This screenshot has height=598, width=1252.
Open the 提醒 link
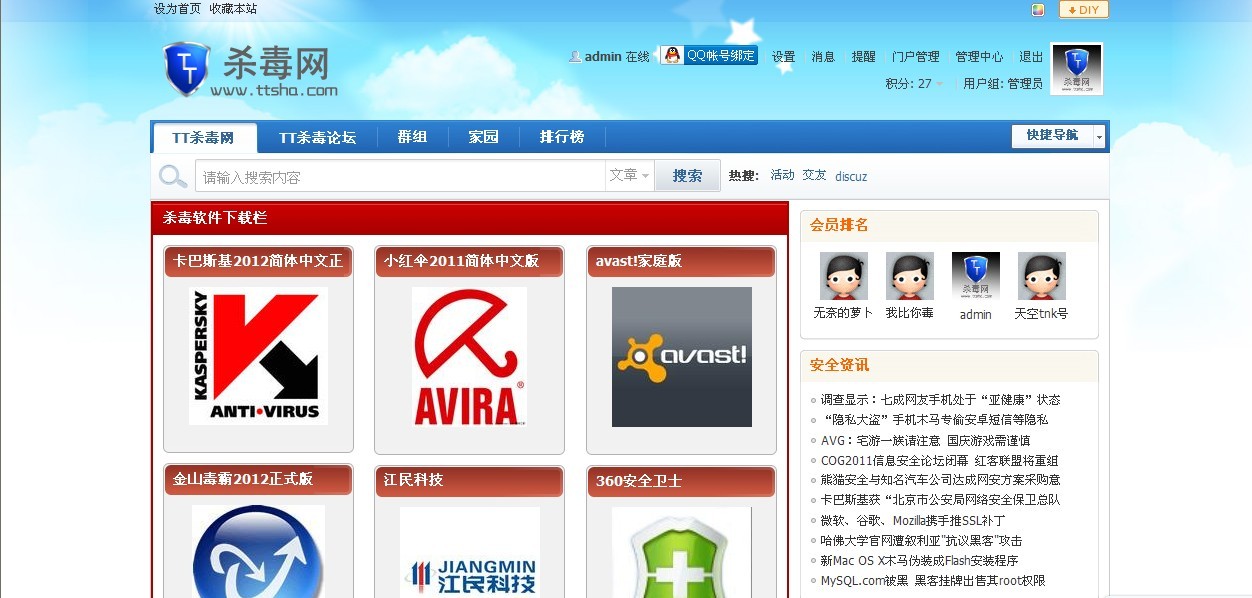(x=863, y=57)
